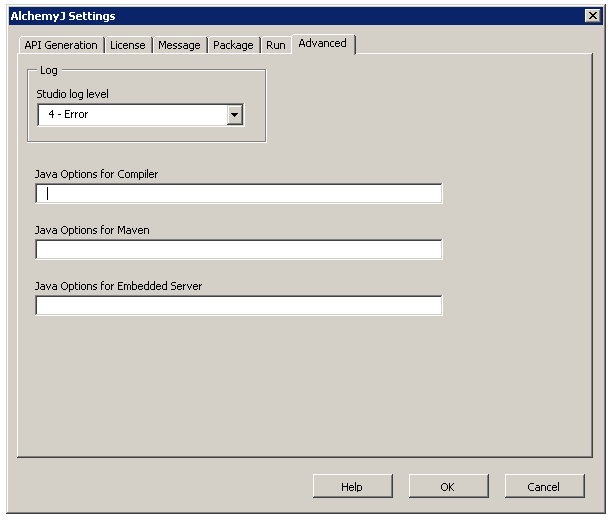
Task: Switch to the API Generation tab
Action: click(61, 45)
